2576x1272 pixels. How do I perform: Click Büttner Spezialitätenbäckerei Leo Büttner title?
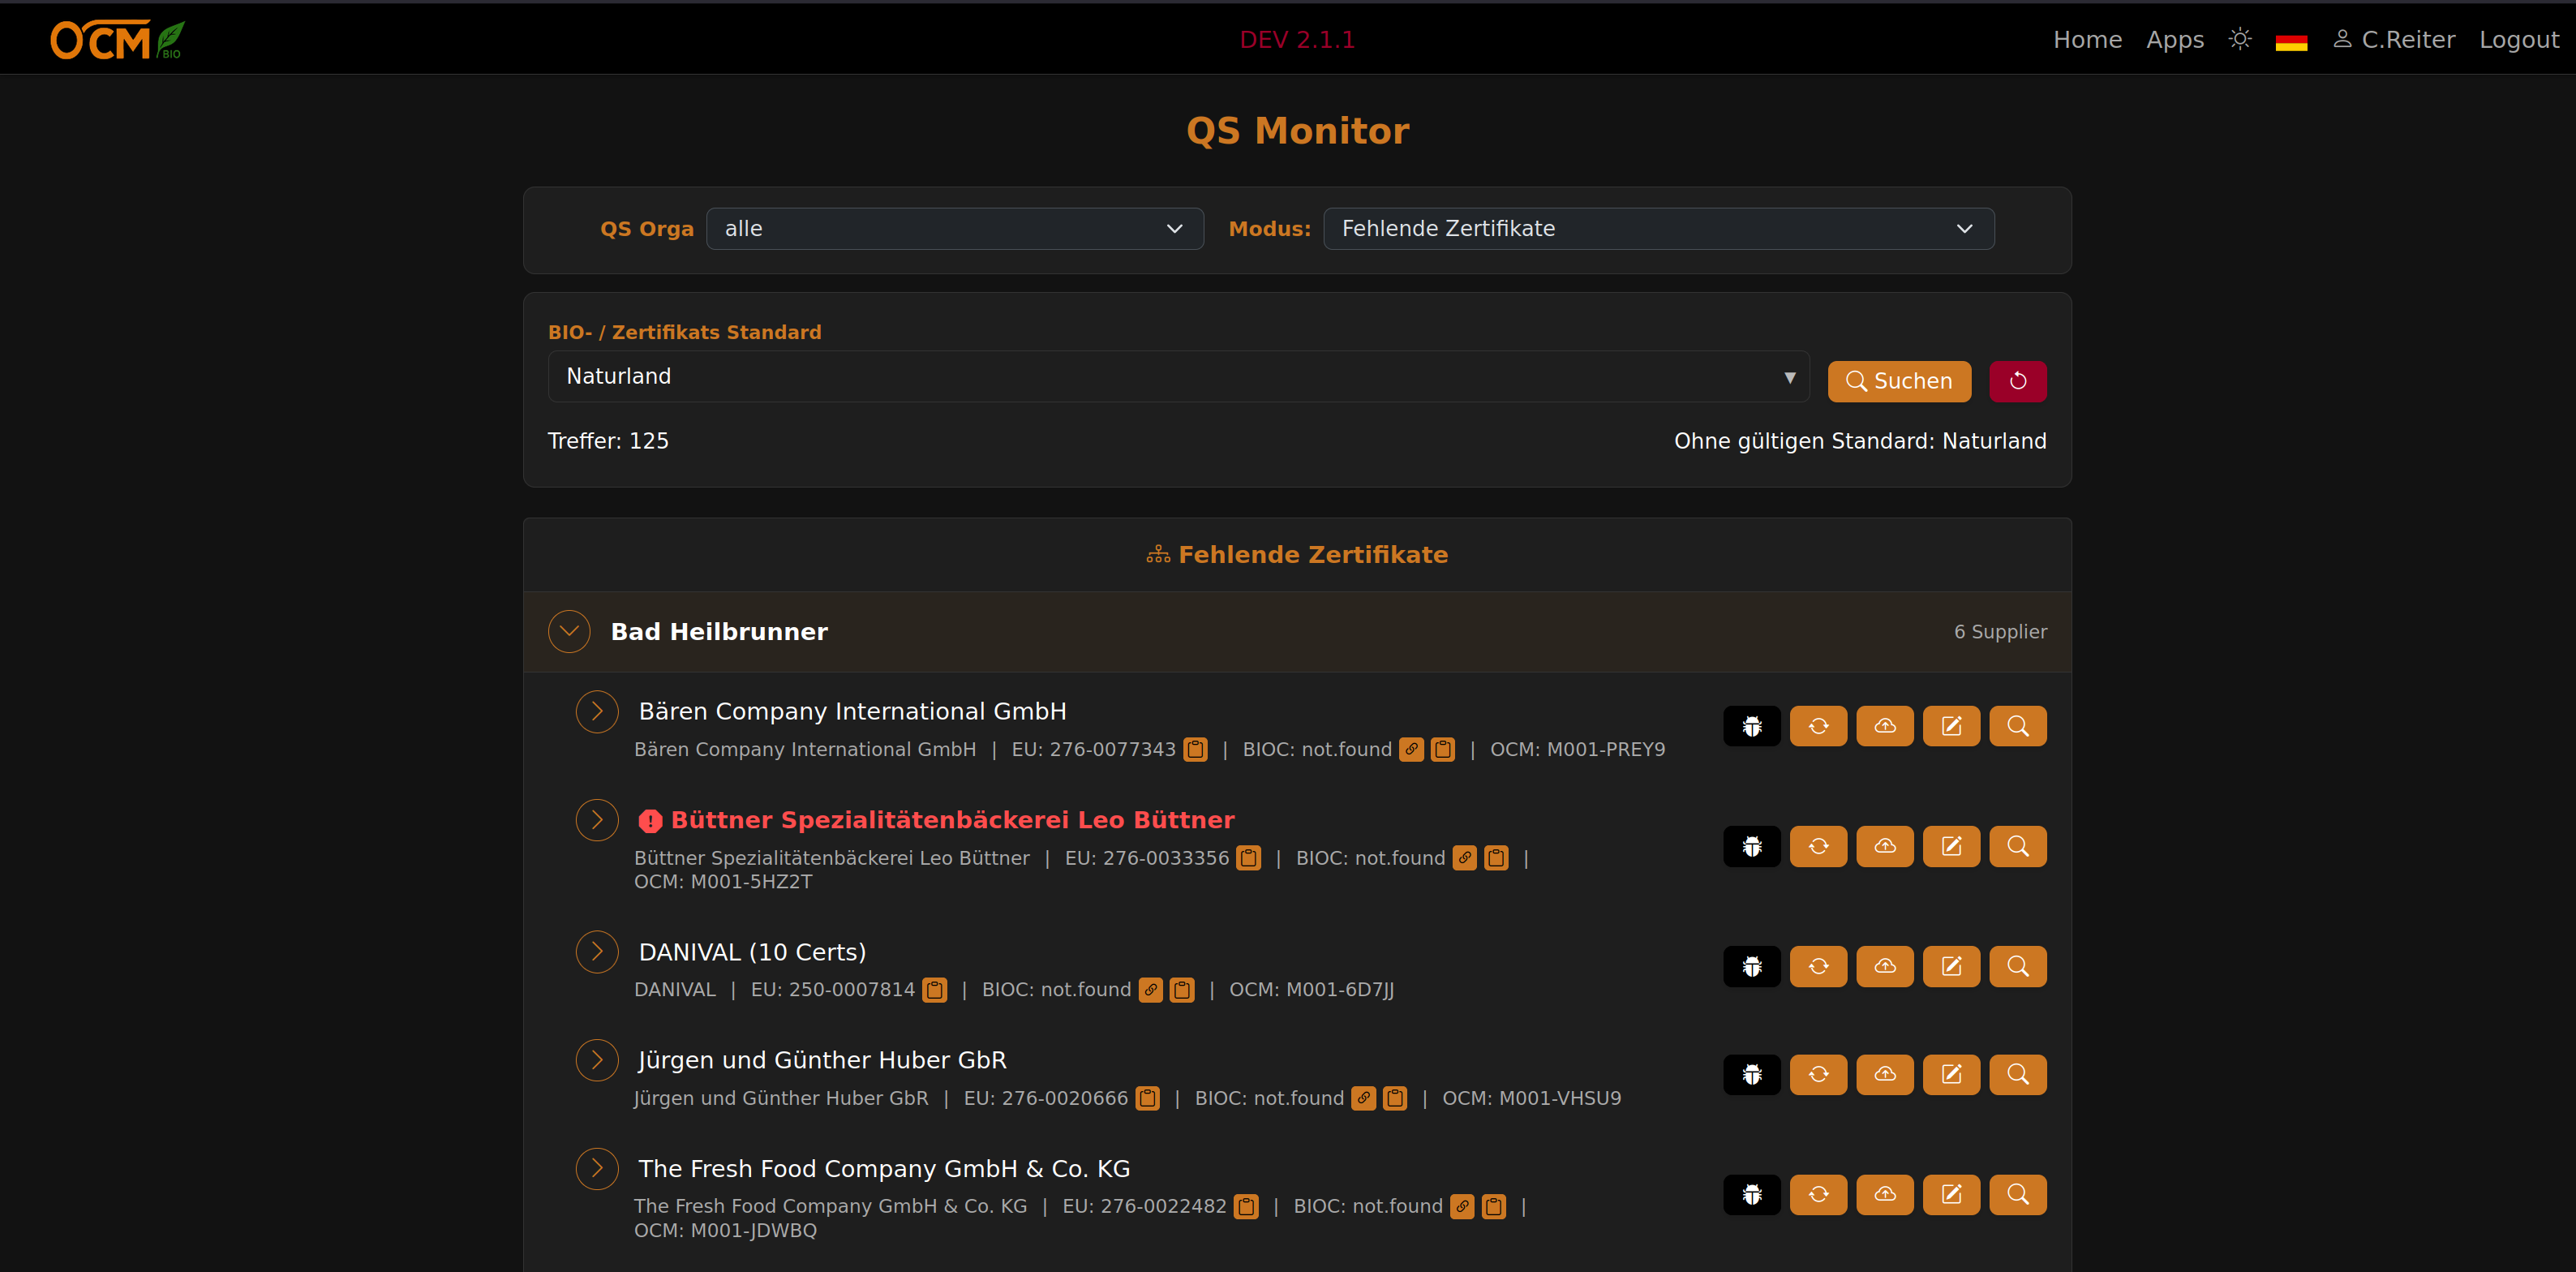tap(952, 820)
